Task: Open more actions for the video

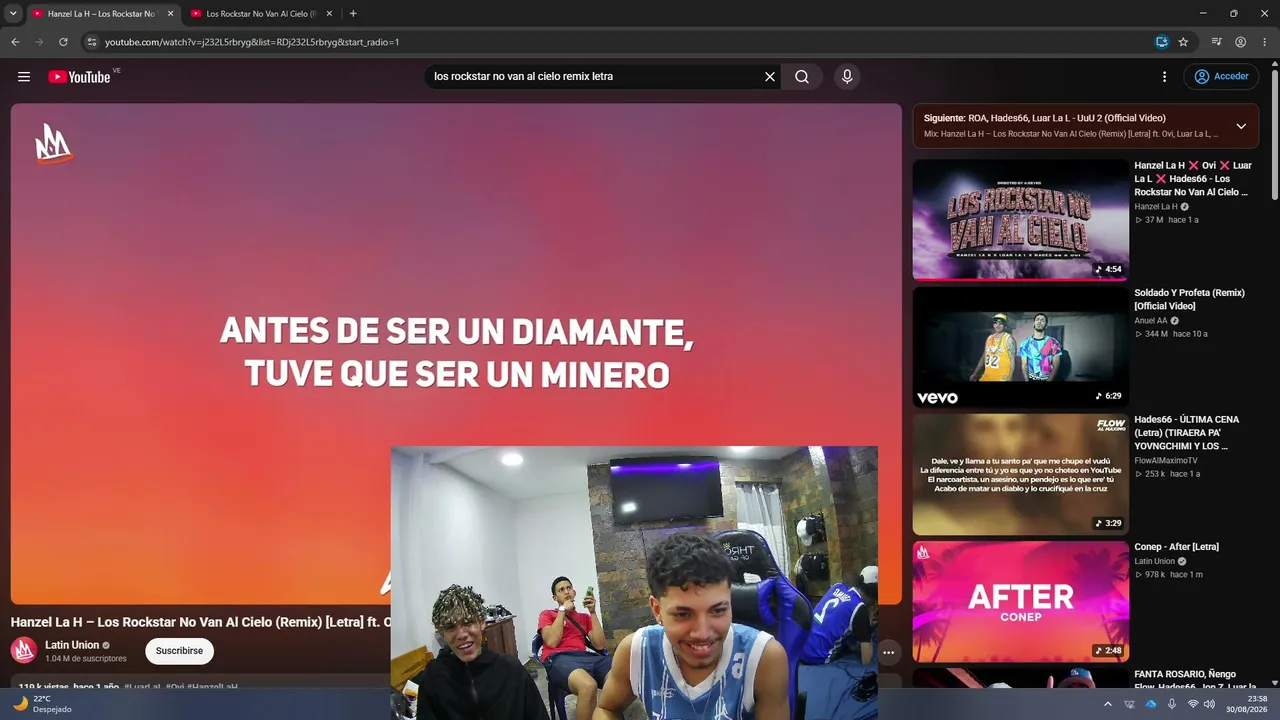Action: (x=888, y=653)
